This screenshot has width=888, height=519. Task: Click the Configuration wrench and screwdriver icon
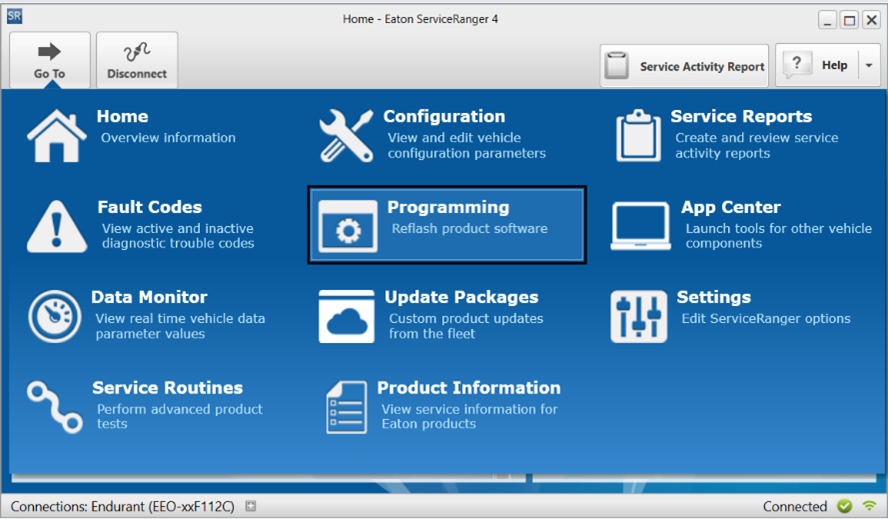346,136
